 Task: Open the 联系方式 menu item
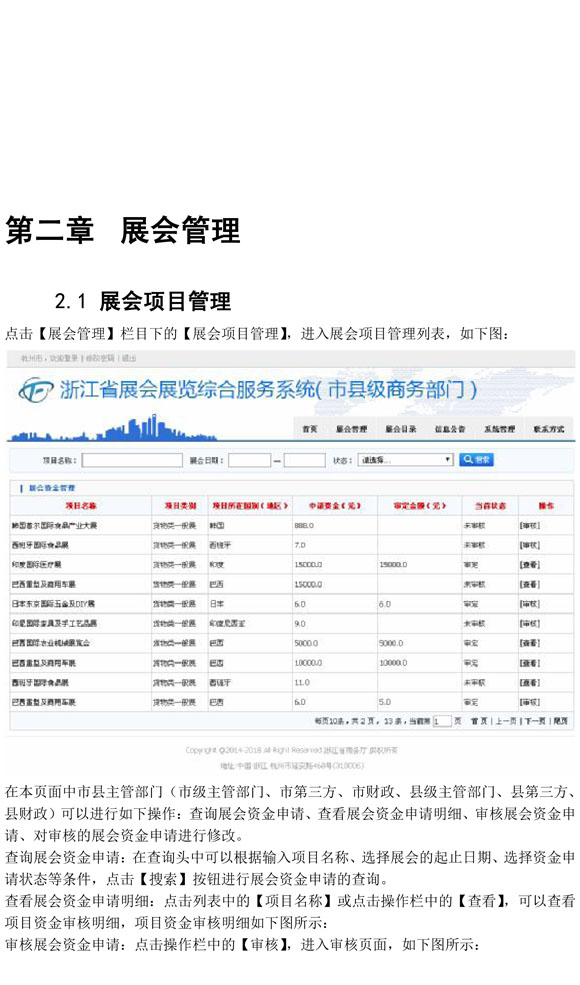point(549,429)
